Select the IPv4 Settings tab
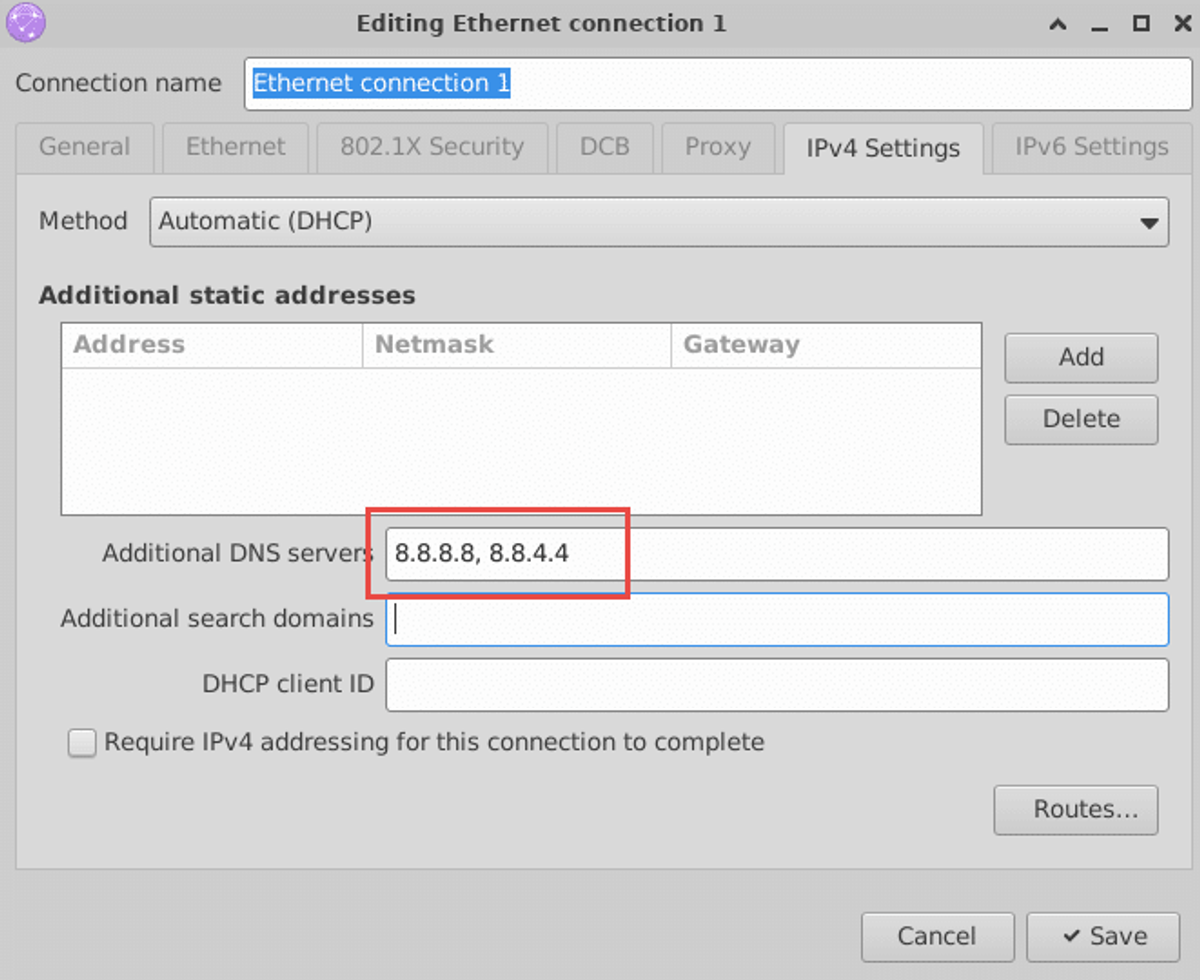The height and width of the screenshot is (980, 1200). click(883, 148)
